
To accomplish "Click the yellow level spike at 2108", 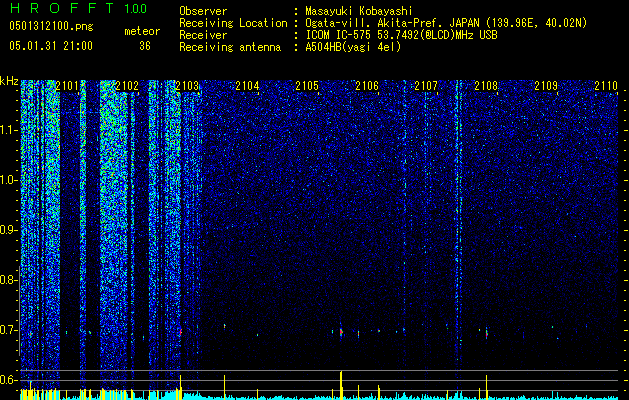I will click(x=487, y=387).
